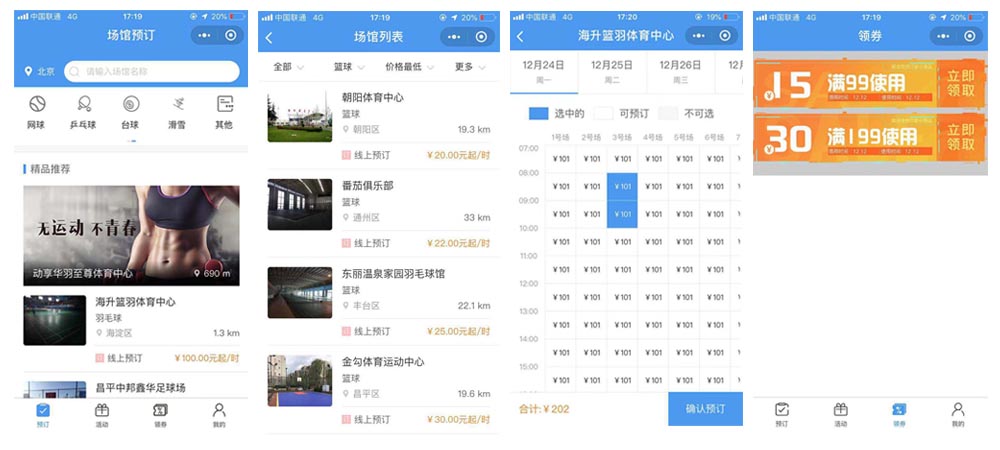The width and height of the screenshot is (1000, 450).
Task: Claim the ¥30 满199使用 coupon
Action: point(961,137)
